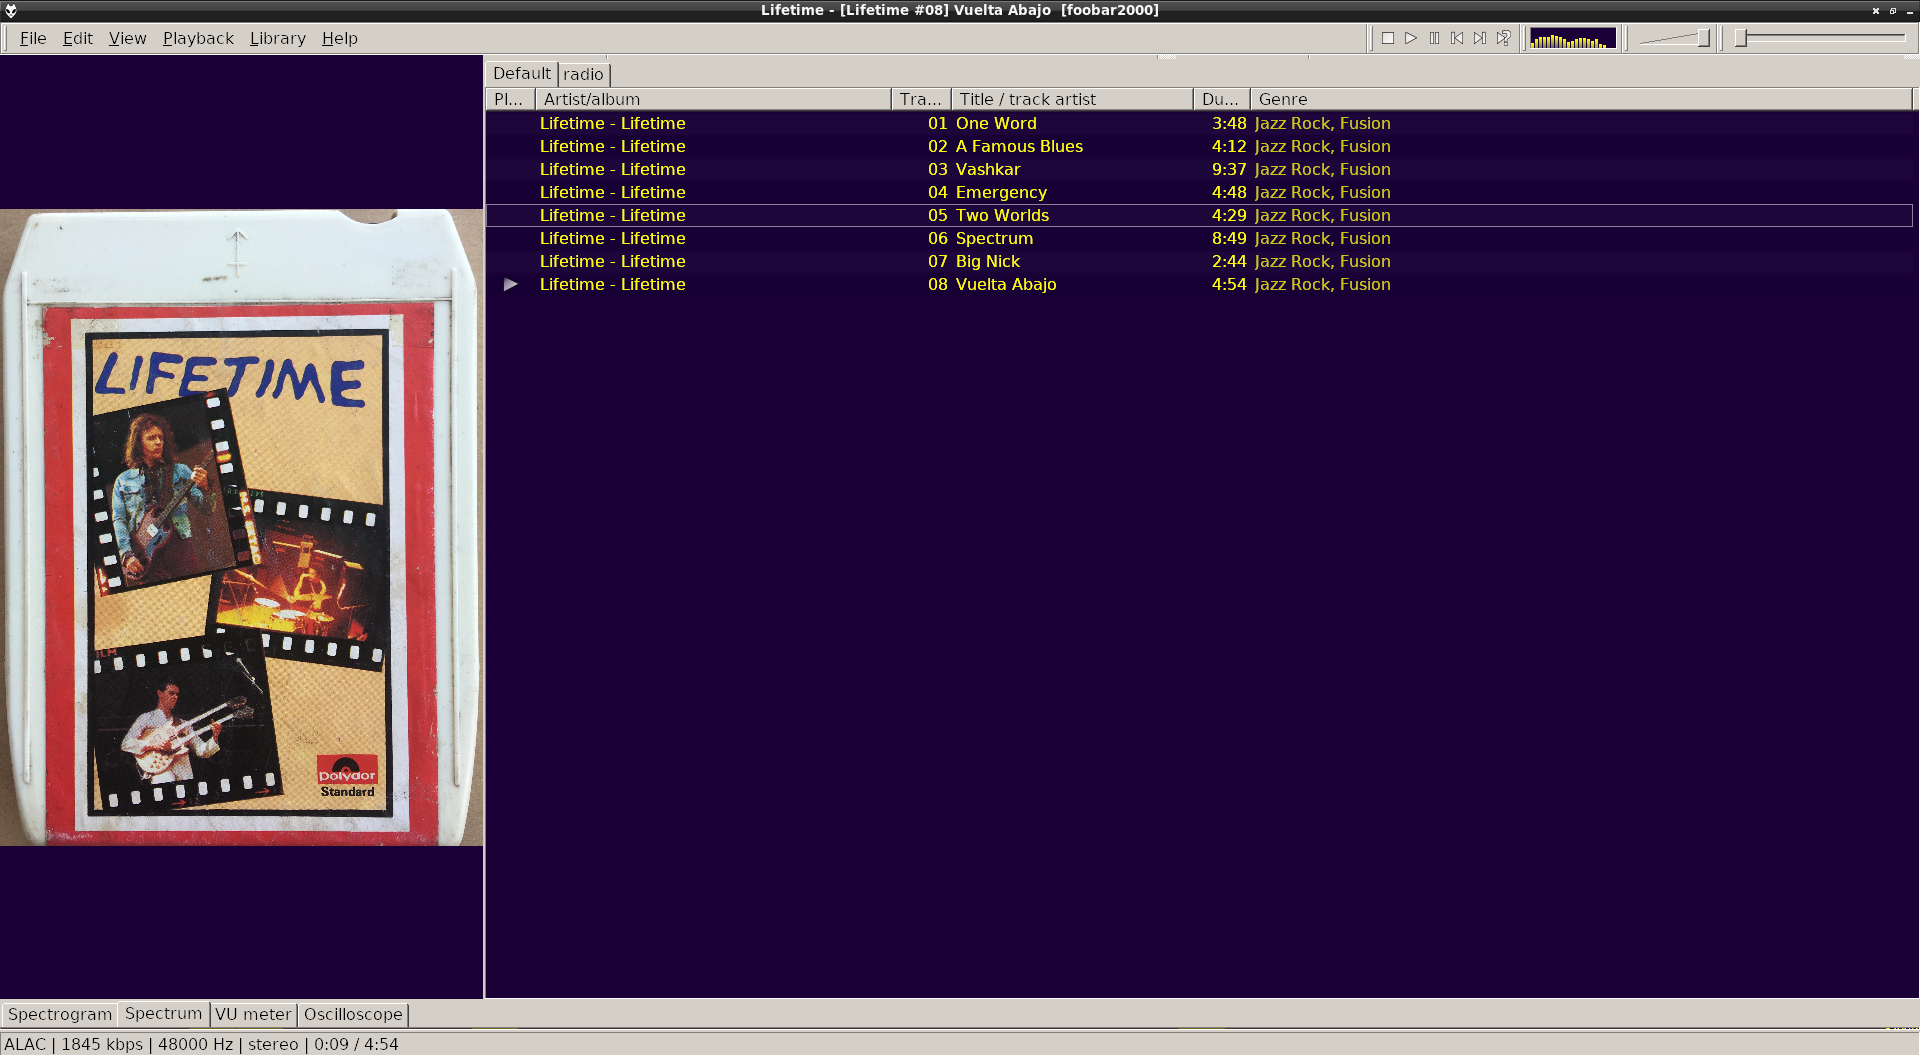Switch to the radio playlist tab
1920x1056 pixels.
pyautogui.click(x=583, y=74)
